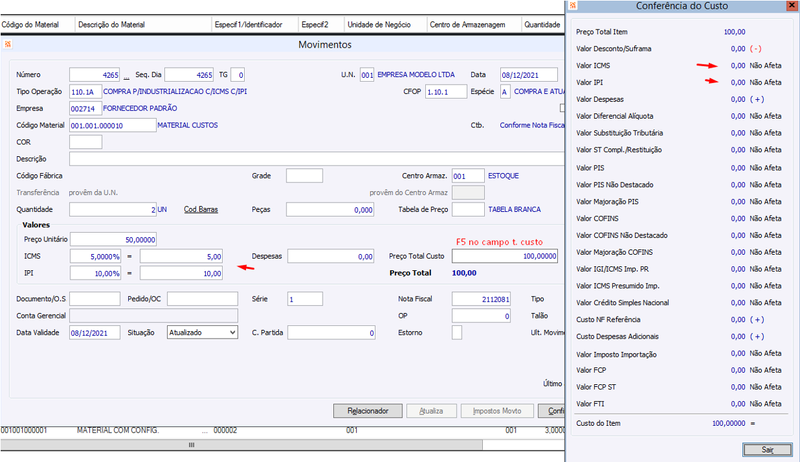Click the IPI percentage field

[x=95, y=273]
